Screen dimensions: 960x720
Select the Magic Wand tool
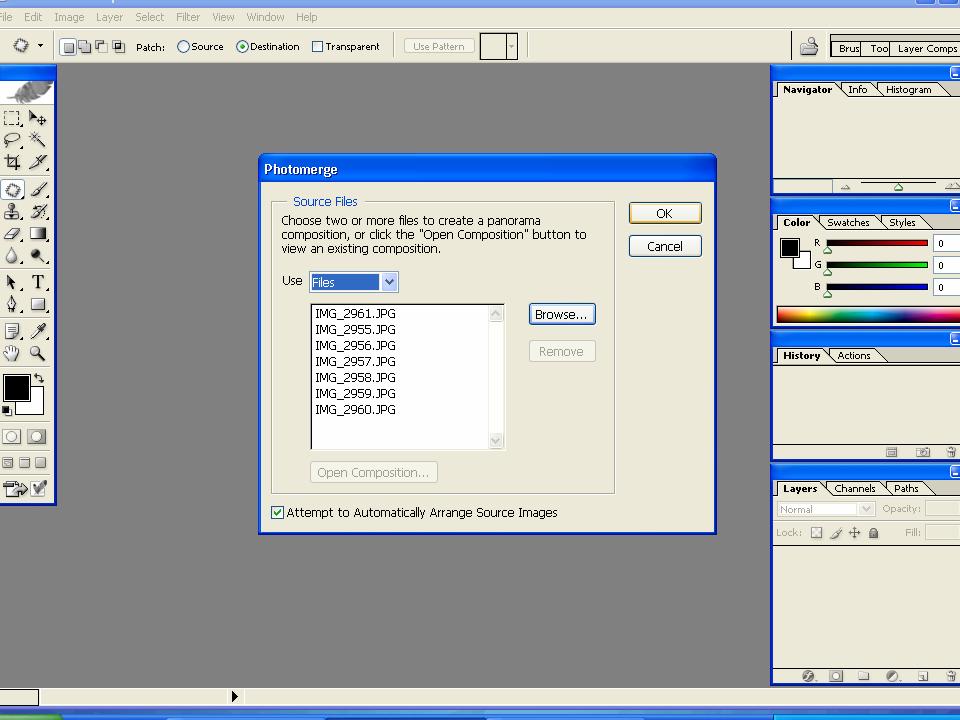[x=37, y=140]
